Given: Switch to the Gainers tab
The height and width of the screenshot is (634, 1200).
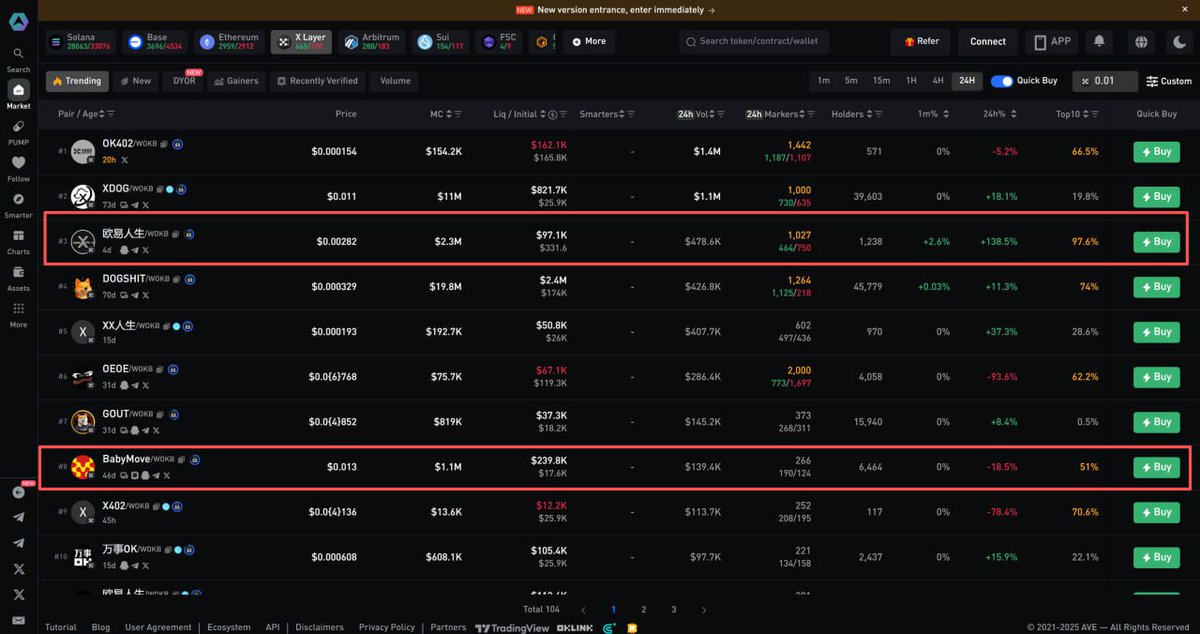Looking at the screenshot, I should click(x=236, y=81).
